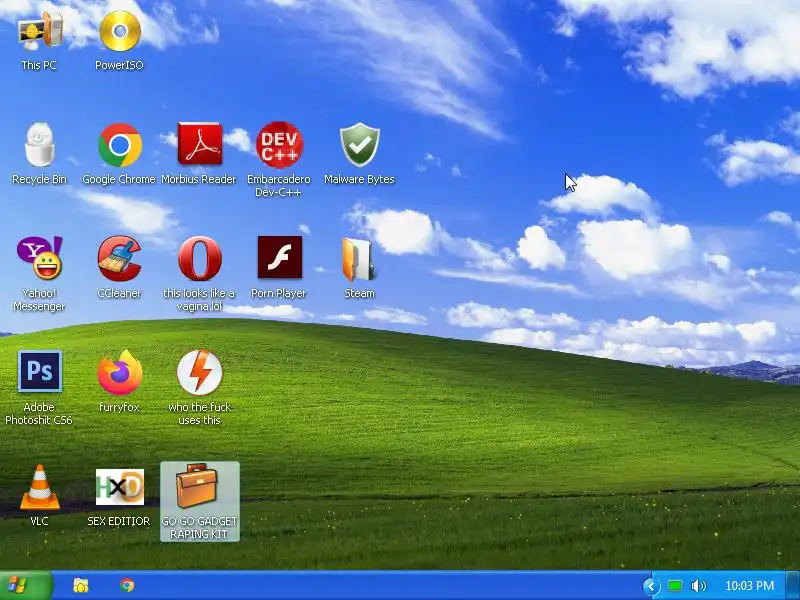Launch VLC traffic cone icon

click(39, 487)
